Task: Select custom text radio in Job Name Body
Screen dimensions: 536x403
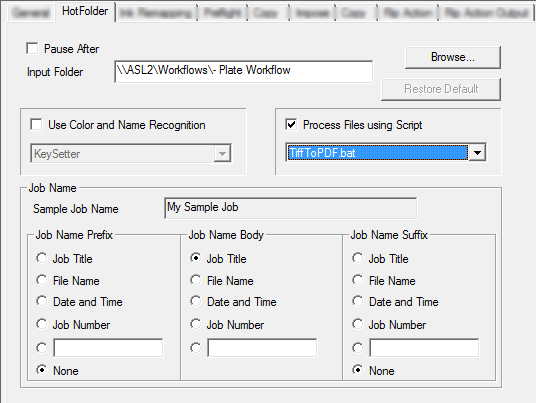Action: [196, 348]
